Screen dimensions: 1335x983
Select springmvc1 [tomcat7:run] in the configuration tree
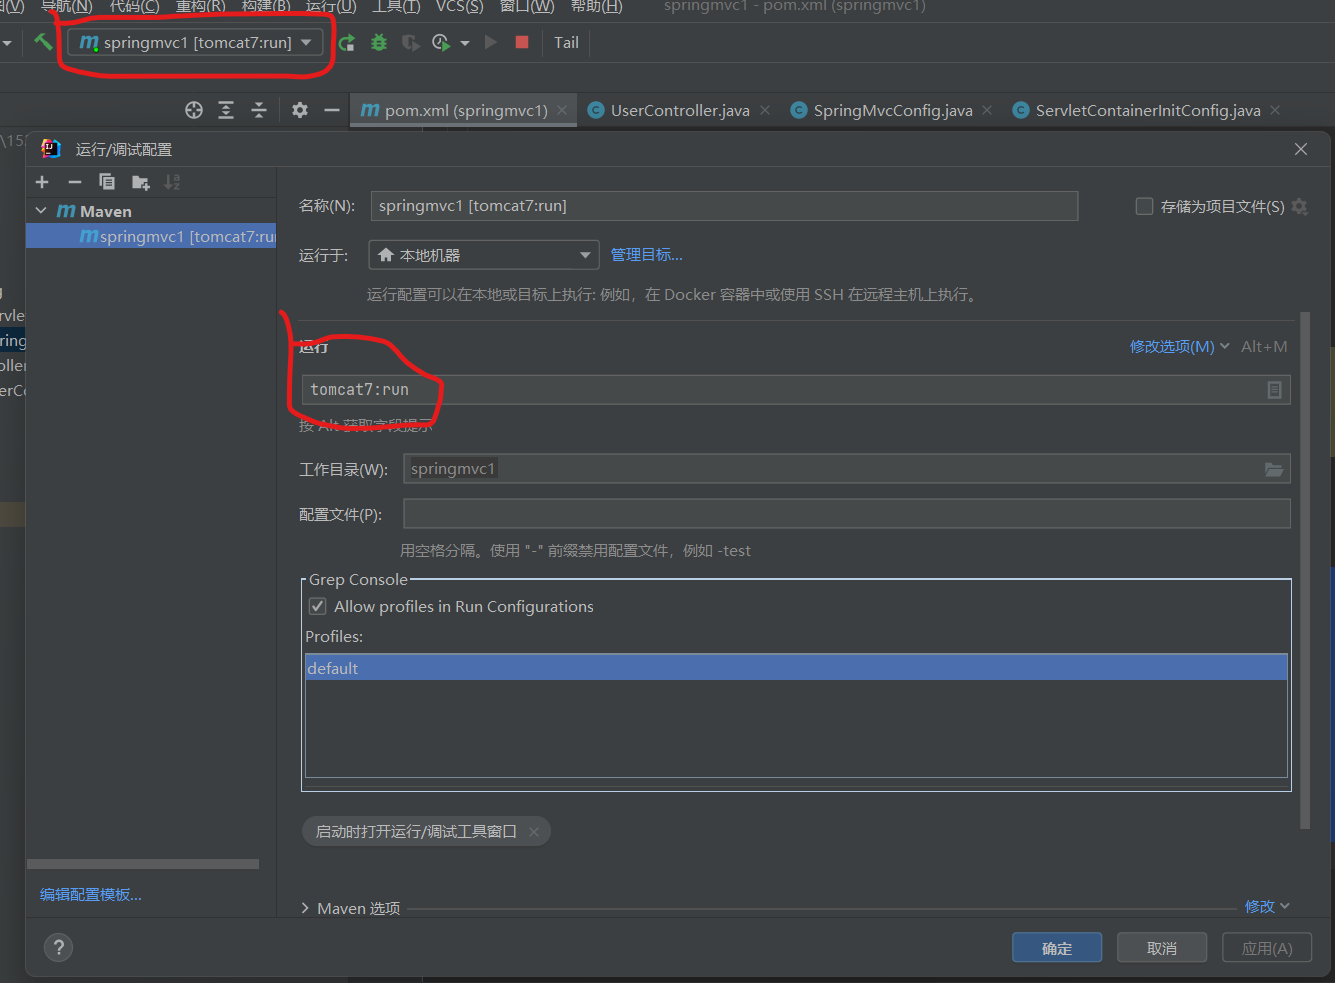(x=151, y=236)
